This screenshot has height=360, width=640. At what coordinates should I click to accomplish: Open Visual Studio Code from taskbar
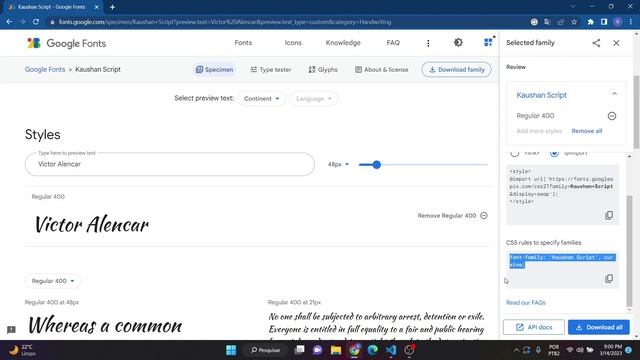[391, 350]
